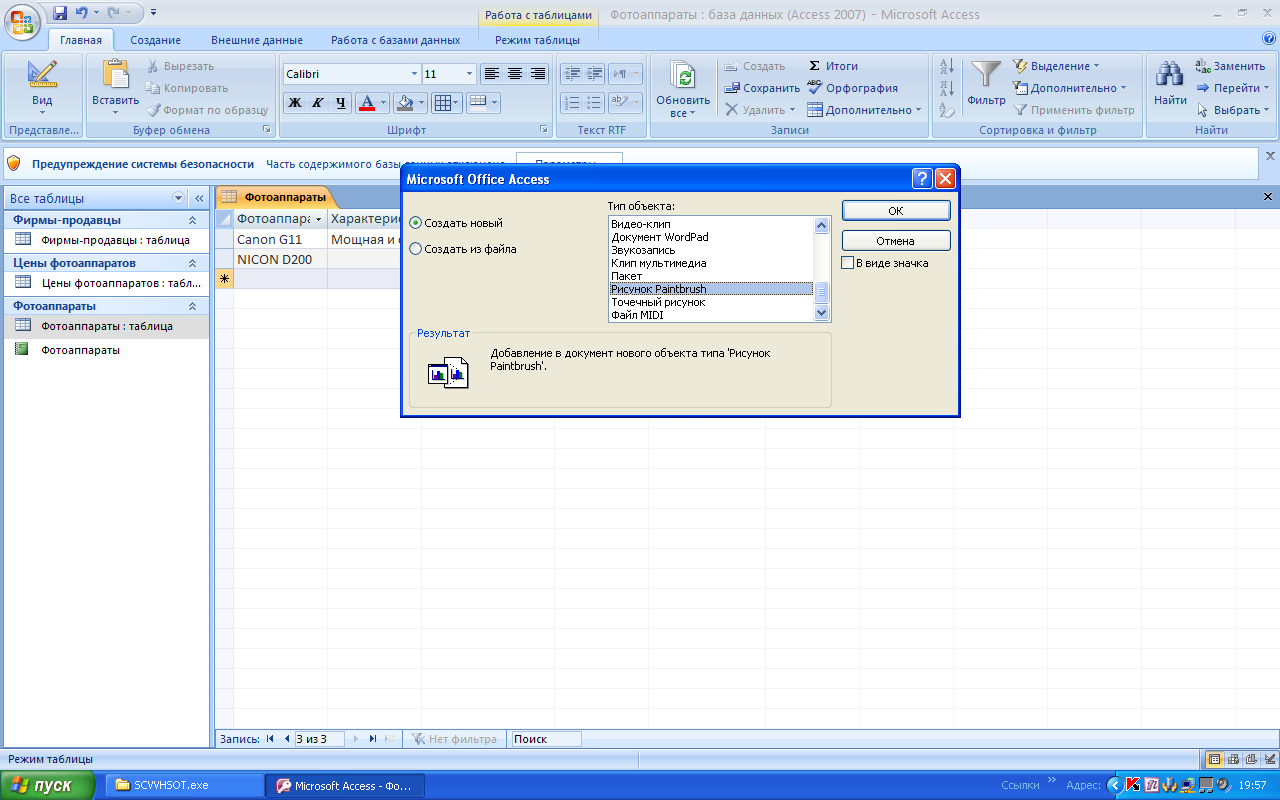The width and height of the screenshot is (1280, 800).
Task: Collapse Фирмы-продавцы group
Action: click(192, 220)
